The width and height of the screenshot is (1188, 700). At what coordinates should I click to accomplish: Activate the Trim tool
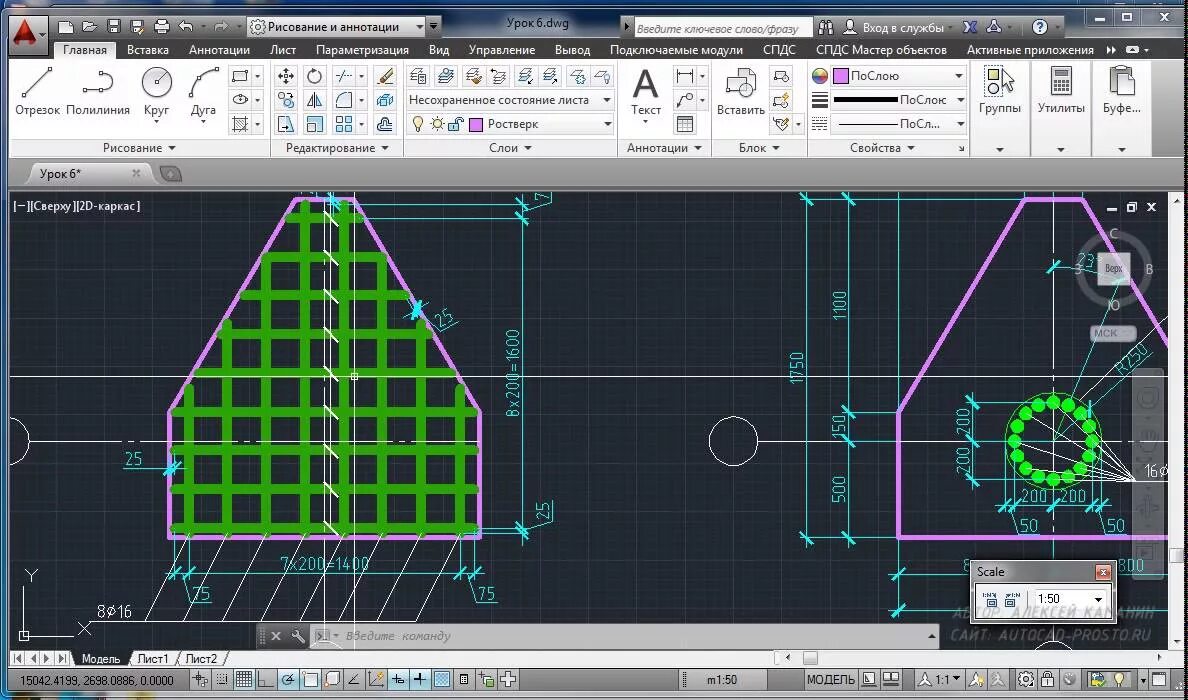[344, 76]
